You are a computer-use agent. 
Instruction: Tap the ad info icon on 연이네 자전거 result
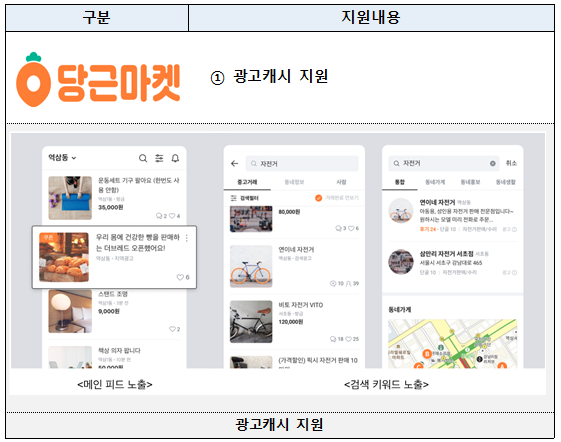tap(514, 229)
